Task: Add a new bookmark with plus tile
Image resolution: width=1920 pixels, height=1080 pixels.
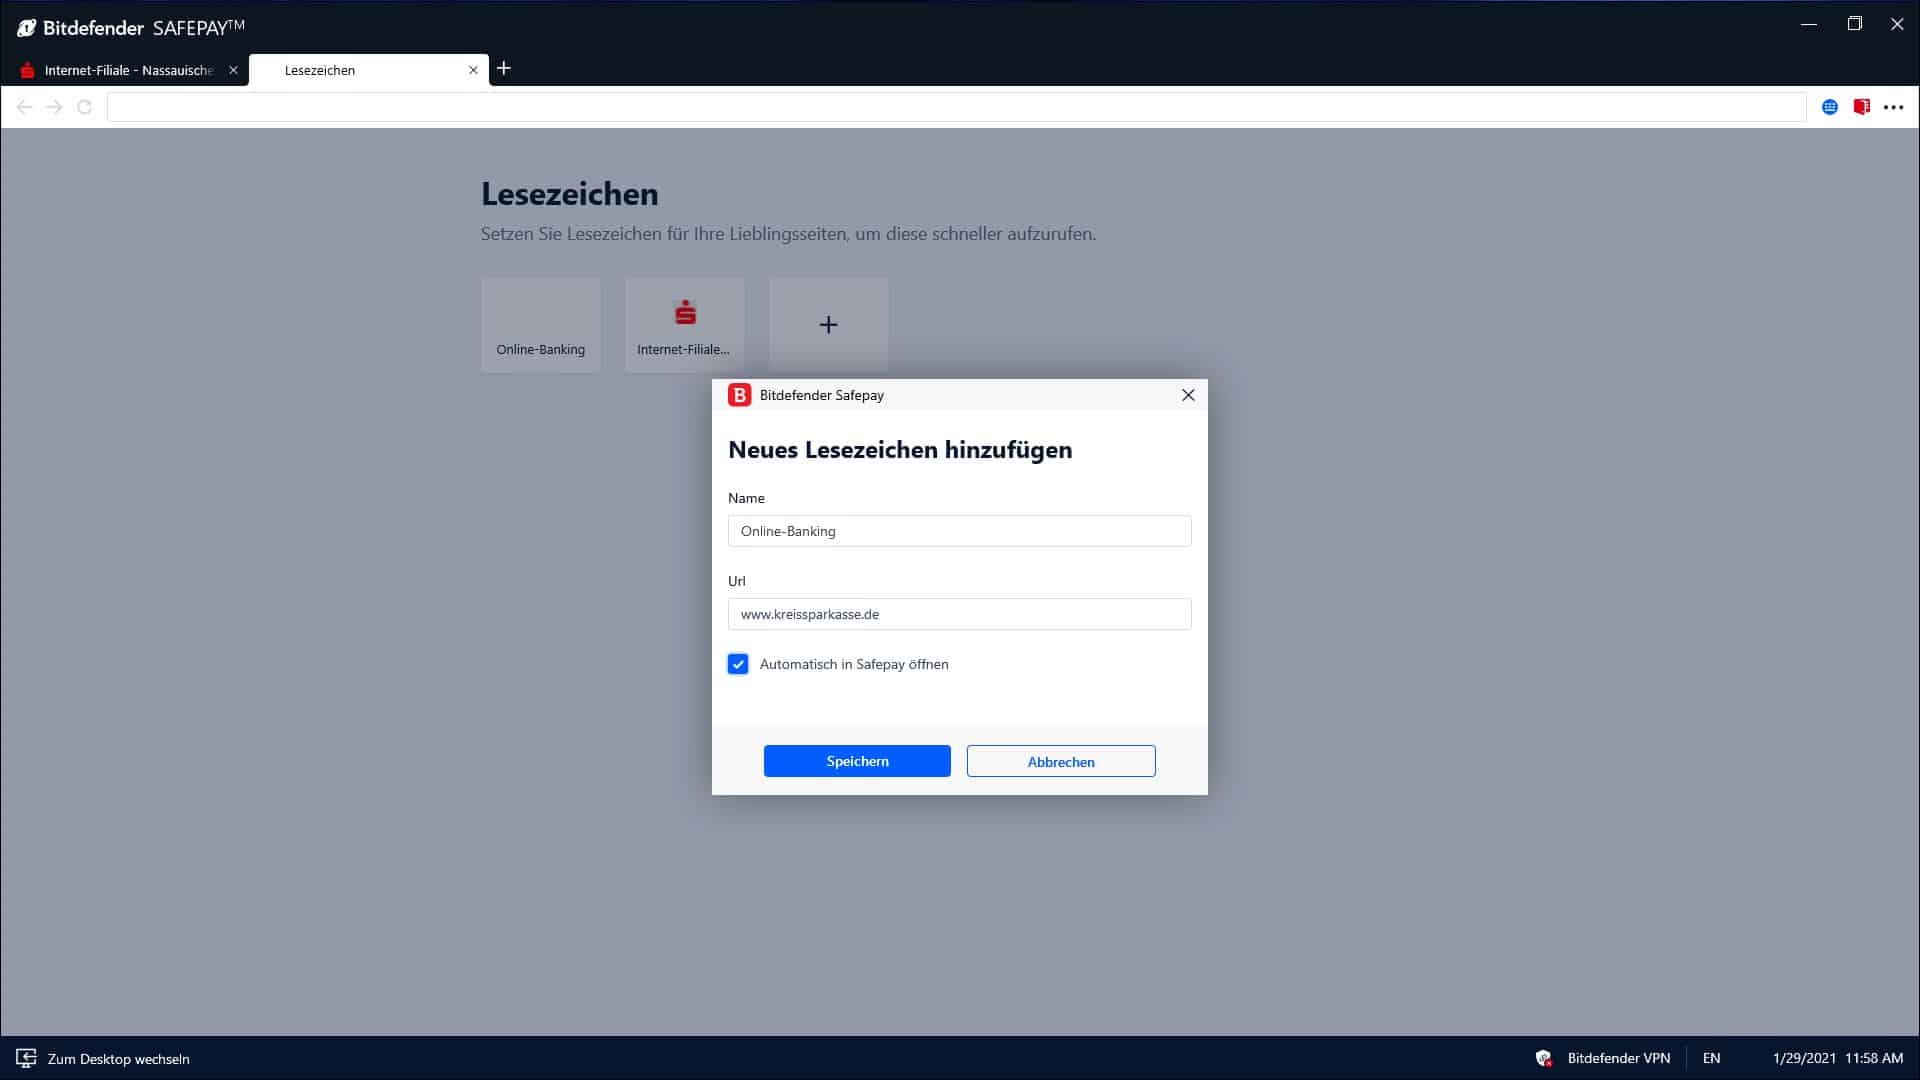Action: click(829, 325)
